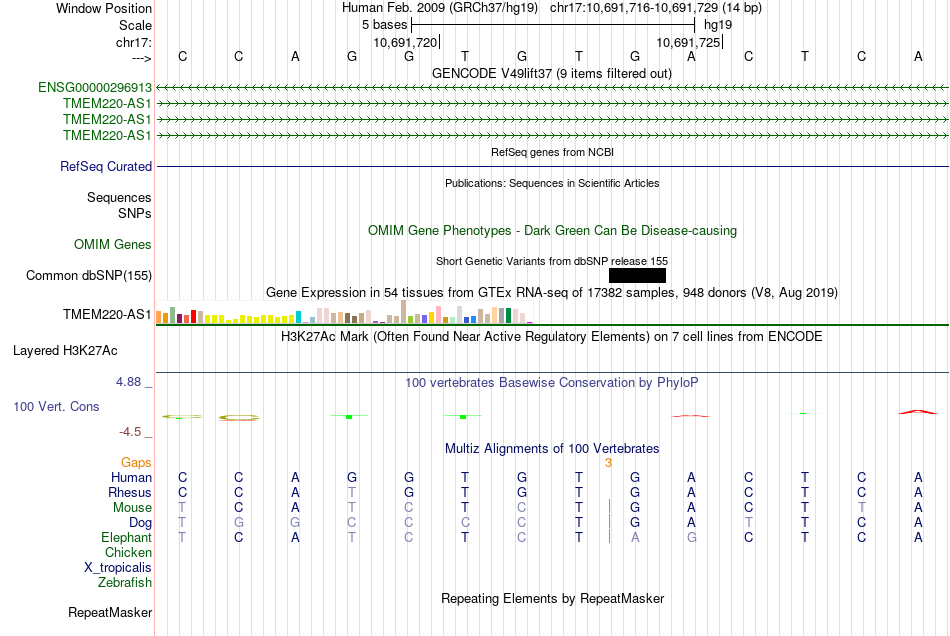Click the -4.5 PhyloP lower scale value

(130, 432)
